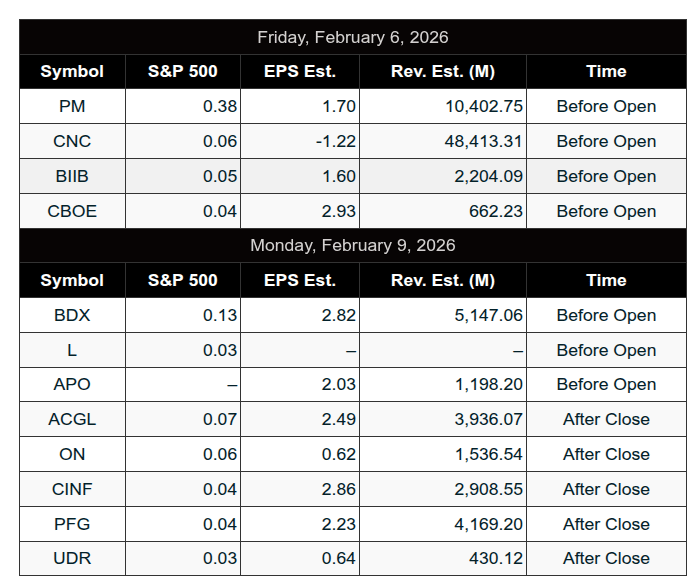Click the ACGL ticker symbol
The height and width of the screenshot is (576, 698).
point(72,420)
